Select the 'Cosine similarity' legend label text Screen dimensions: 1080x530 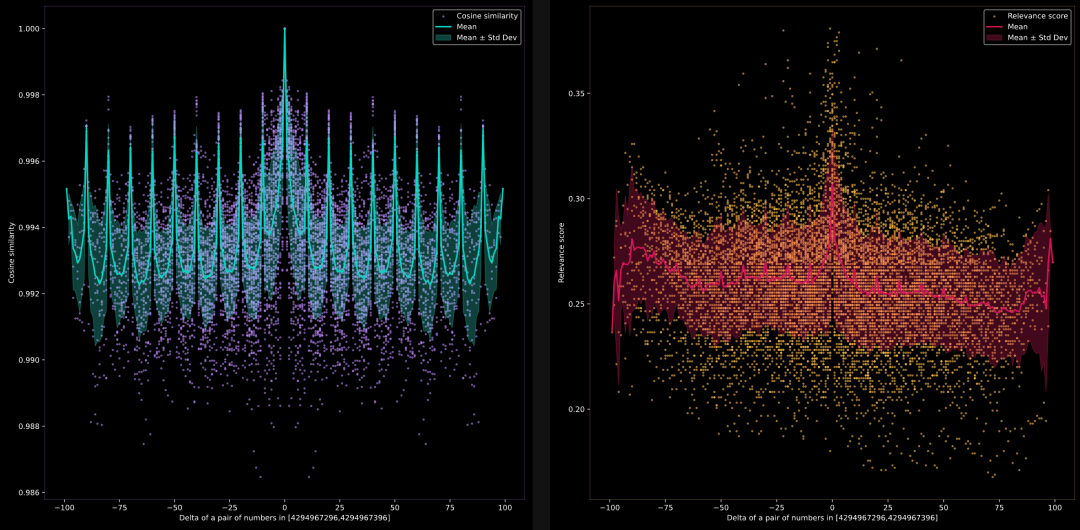(486, 16)
